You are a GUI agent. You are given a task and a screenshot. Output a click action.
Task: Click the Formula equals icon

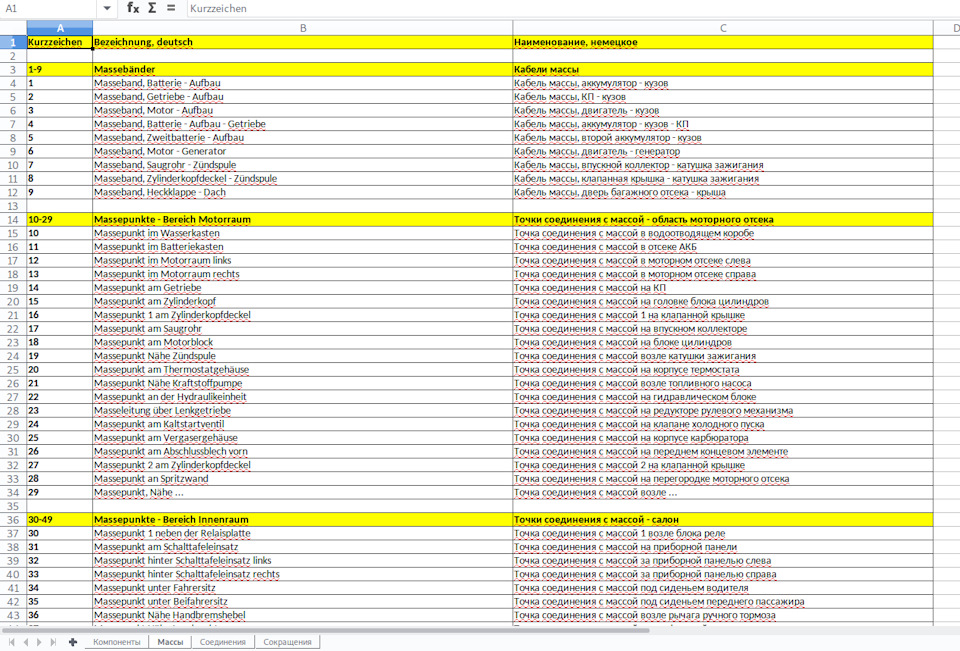(171, 8)
